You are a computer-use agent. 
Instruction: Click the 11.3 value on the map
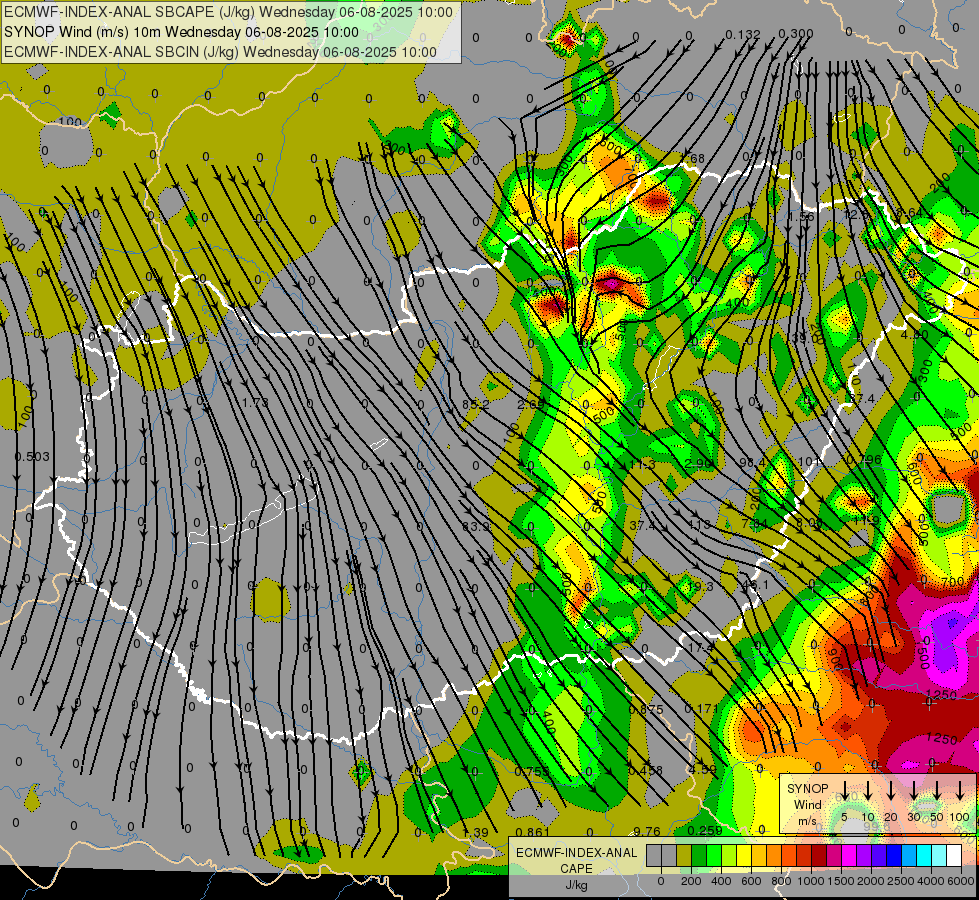click(x=642, y=465)
